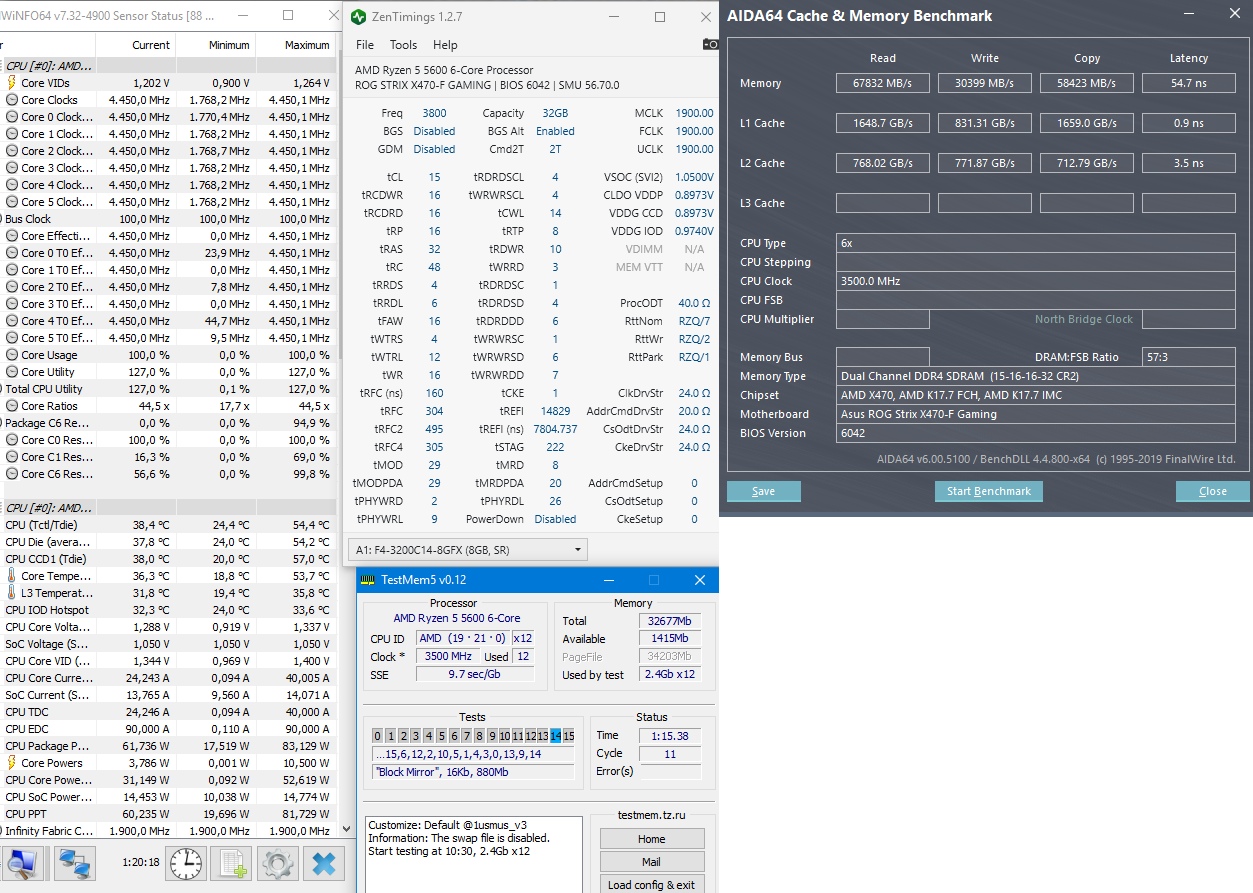Select highlighted test 14 box in TestMem5
The image size is (1253, 893).
pyautogui.click(x=556, y=736)
